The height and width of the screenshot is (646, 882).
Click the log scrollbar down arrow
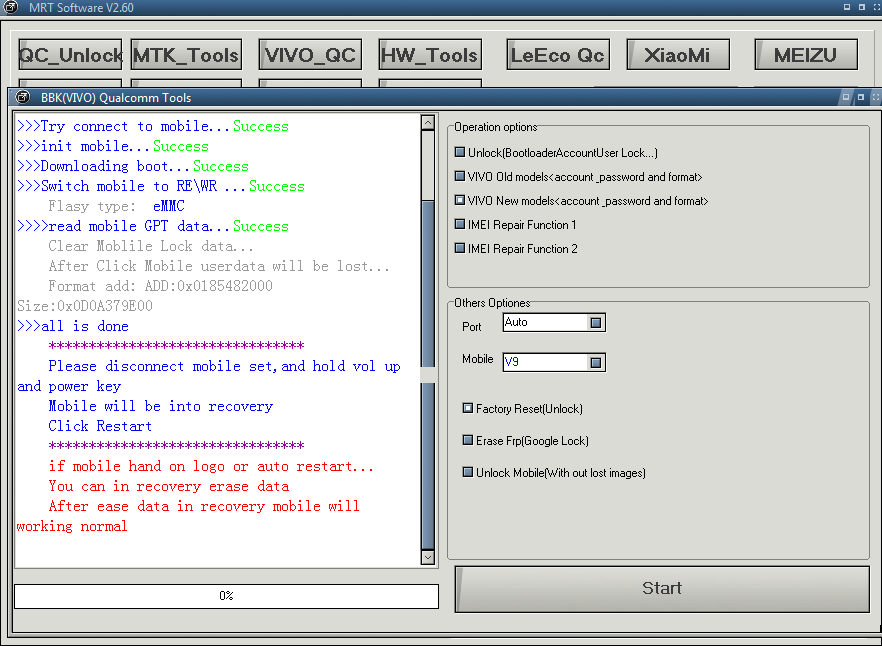pos(428,557)
